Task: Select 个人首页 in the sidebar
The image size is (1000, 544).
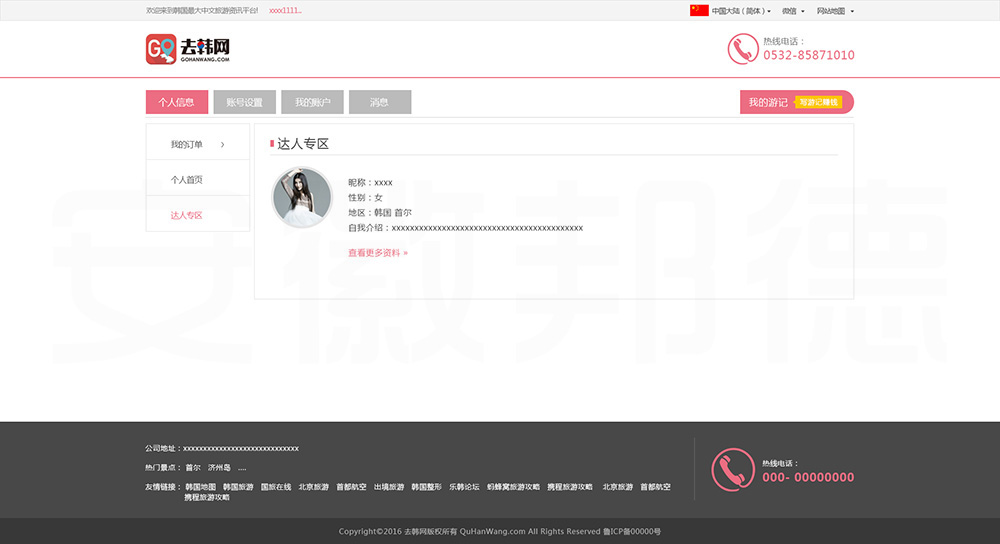Action: click(187, 180)
